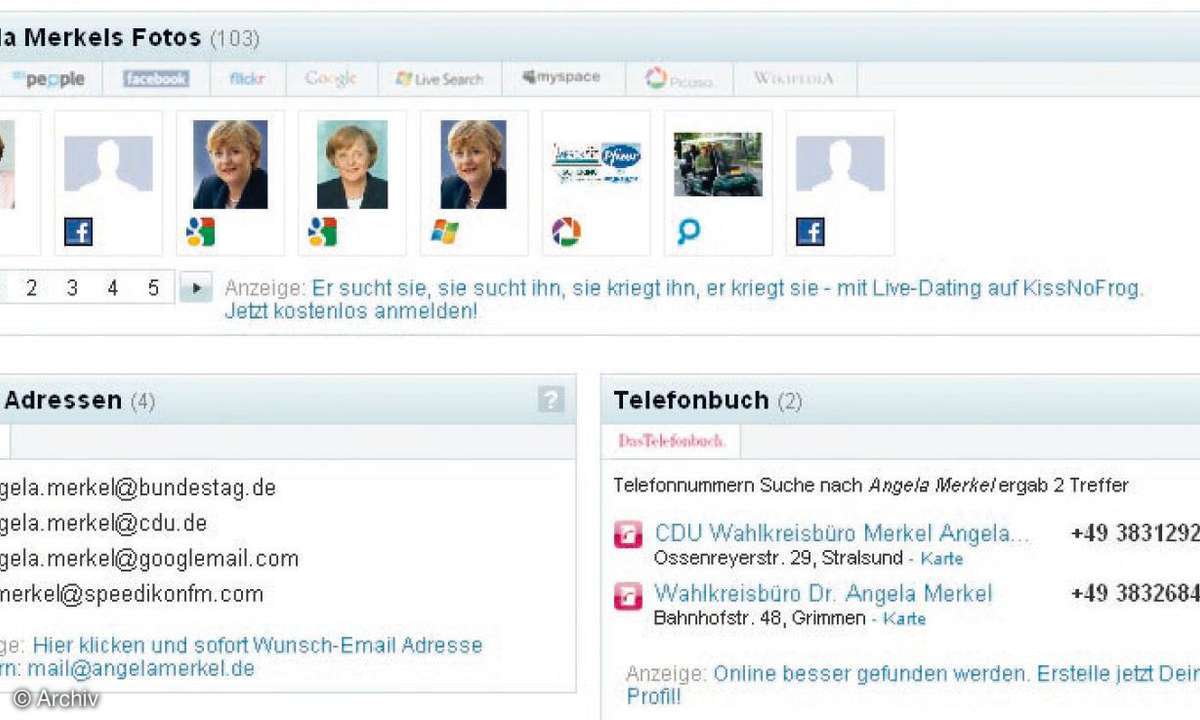The width and height of the screenshot is (1200, 720).
Task: Select the myspace photos tab
Action: 561,78
